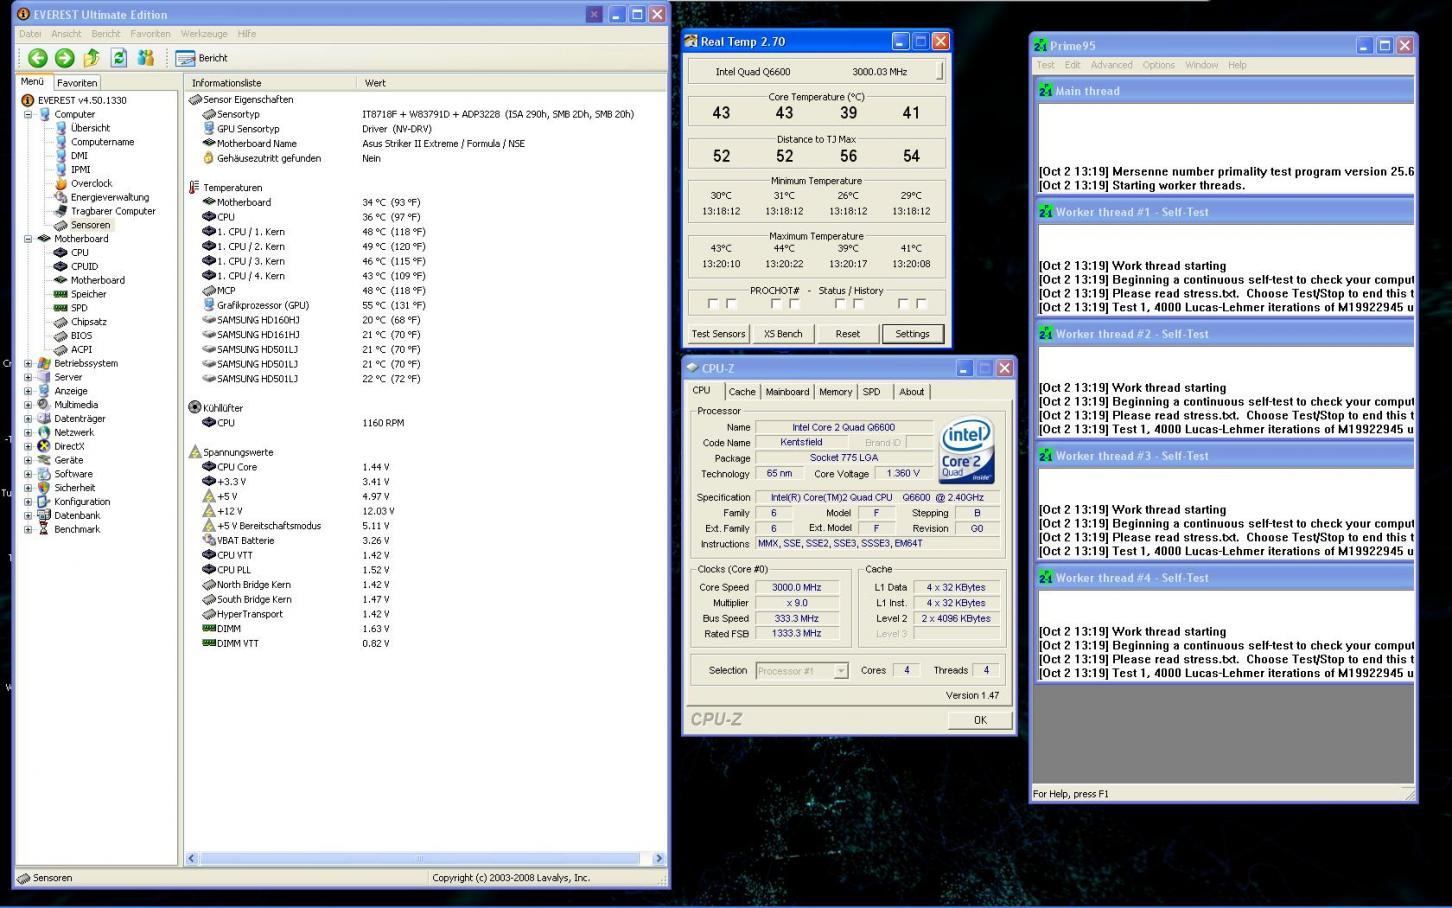This screenshot has height=908, width=1452.
Task: Tick third core's PROCHOT History checkbox
Action: pos(858,304)
